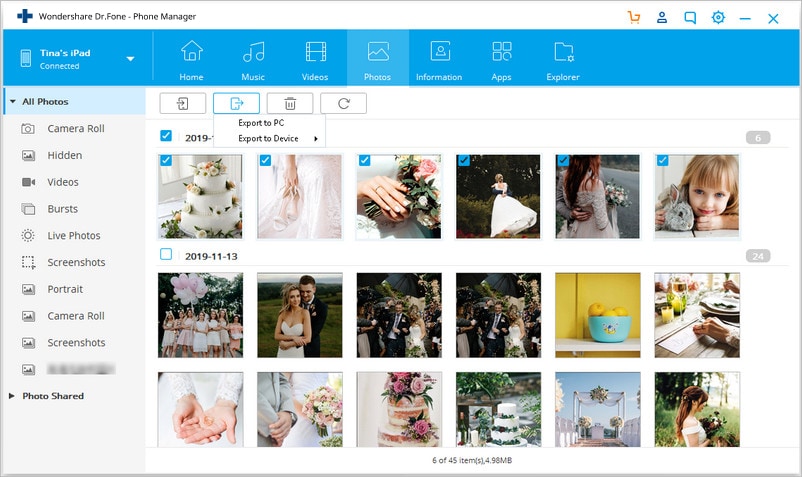
Task: Expand the Photo Shared tree section
Action: point(11,396)
